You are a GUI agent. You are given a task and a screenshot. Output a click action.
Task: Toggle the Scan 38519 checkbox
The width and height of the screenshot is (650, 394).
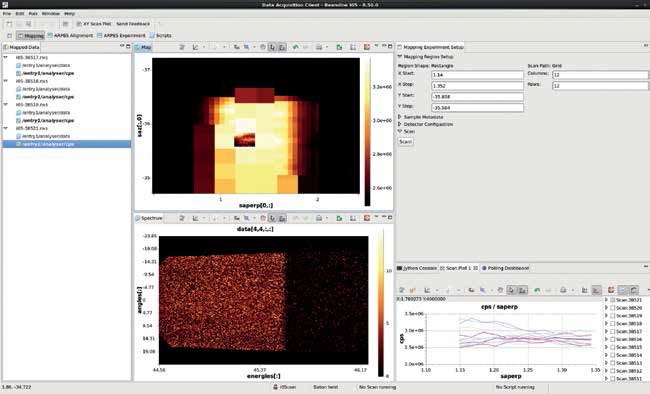(x=613, y=316)
